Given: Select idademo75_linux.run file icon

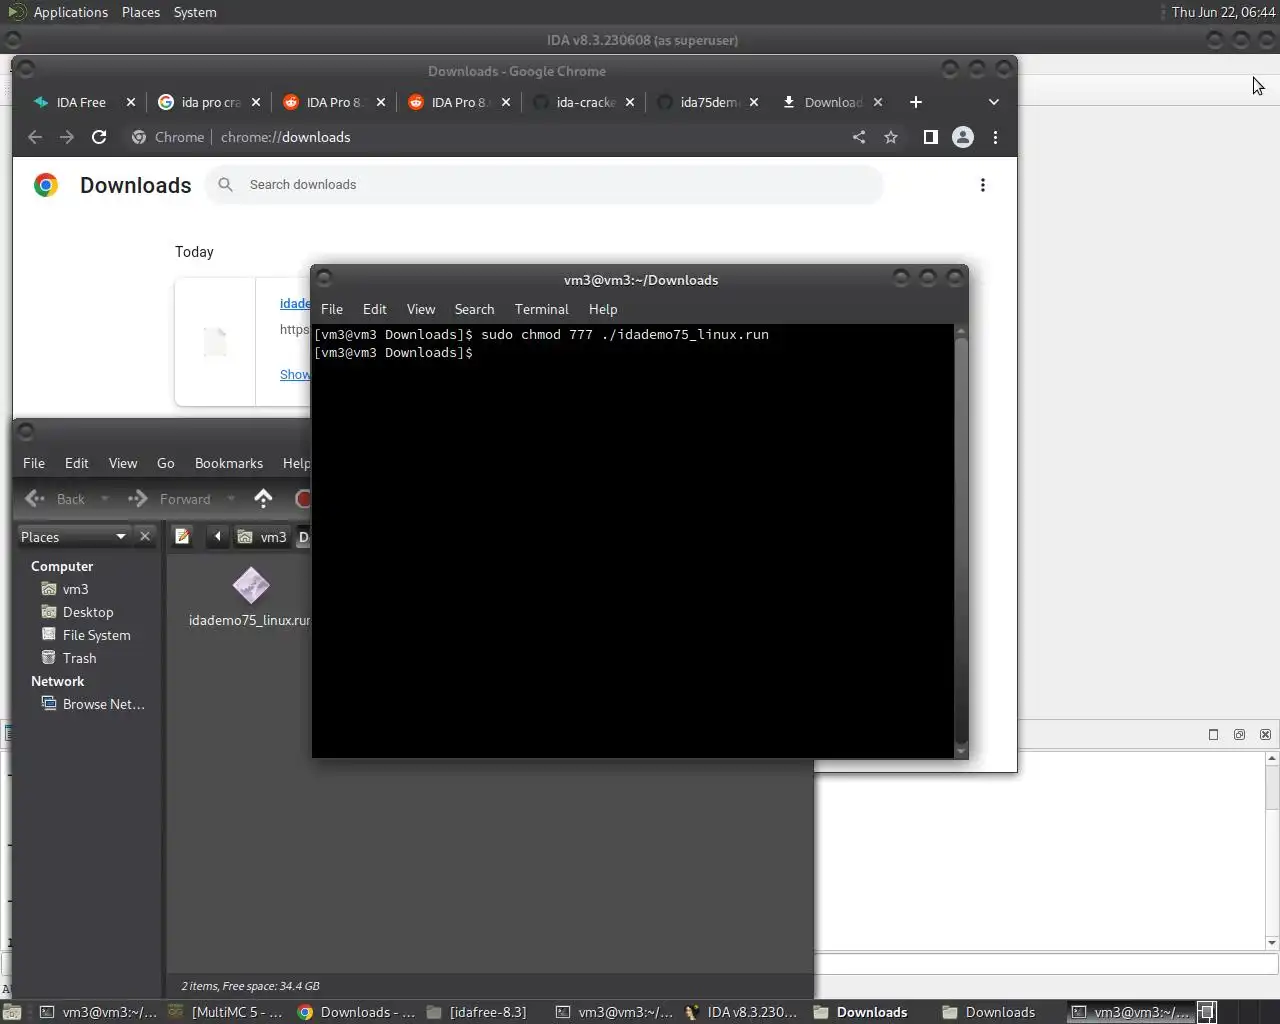Looking at the screenshot, I should 250,586.
